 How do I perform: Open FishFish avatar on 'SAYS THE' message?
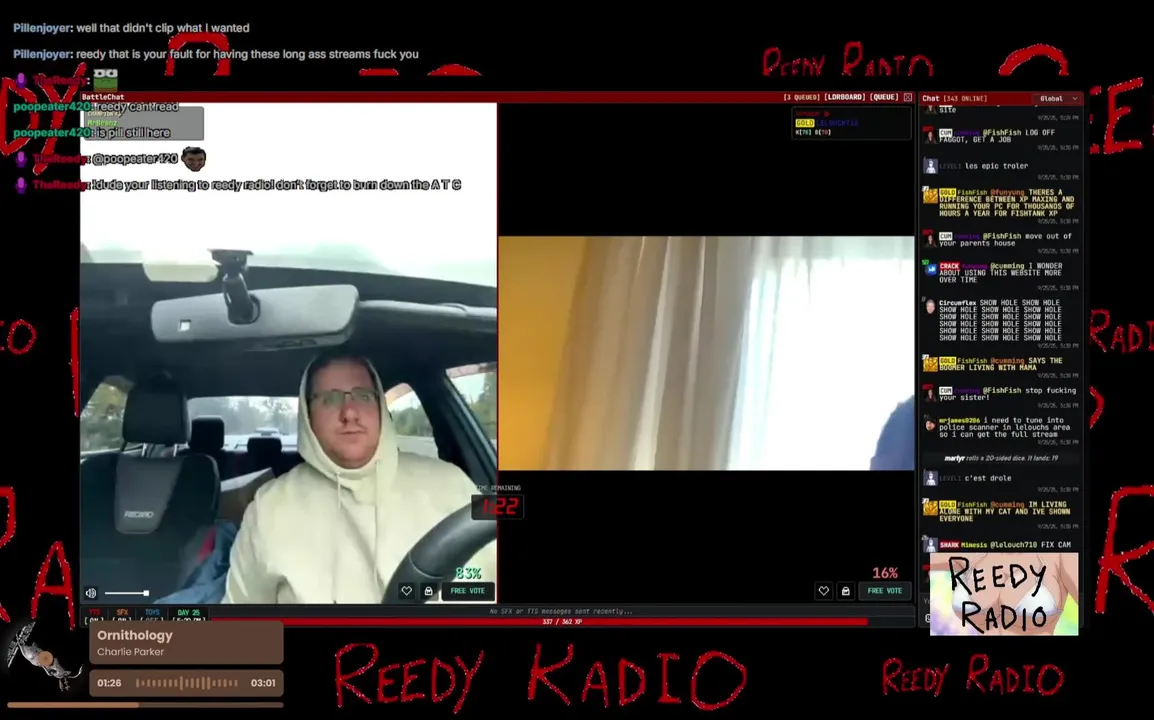pyautogui.click(x=931, y=364)
